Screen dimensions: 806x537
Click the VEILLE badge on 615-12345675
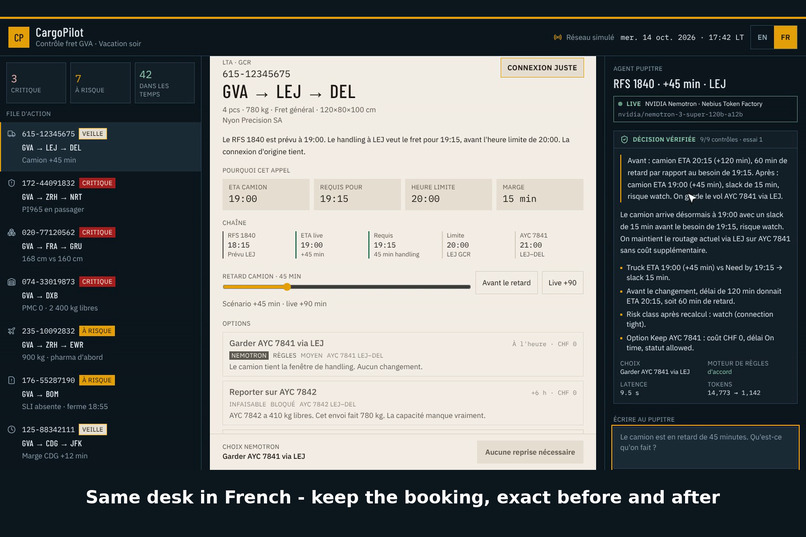pos(93,134)
